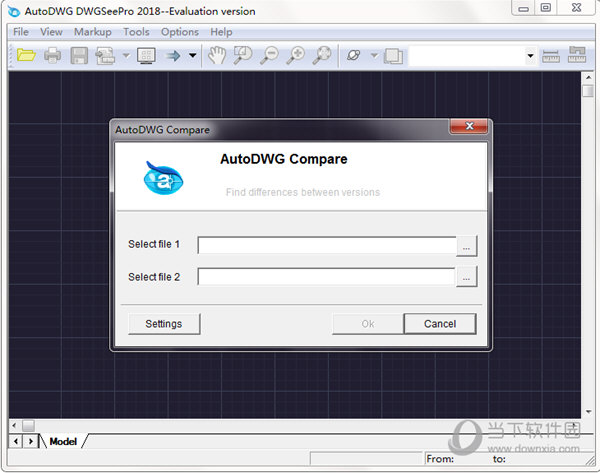This screenshot has height=473, width=600.
Task: Click the vertical scrollbar down arrow
Action: click(588, 412)
